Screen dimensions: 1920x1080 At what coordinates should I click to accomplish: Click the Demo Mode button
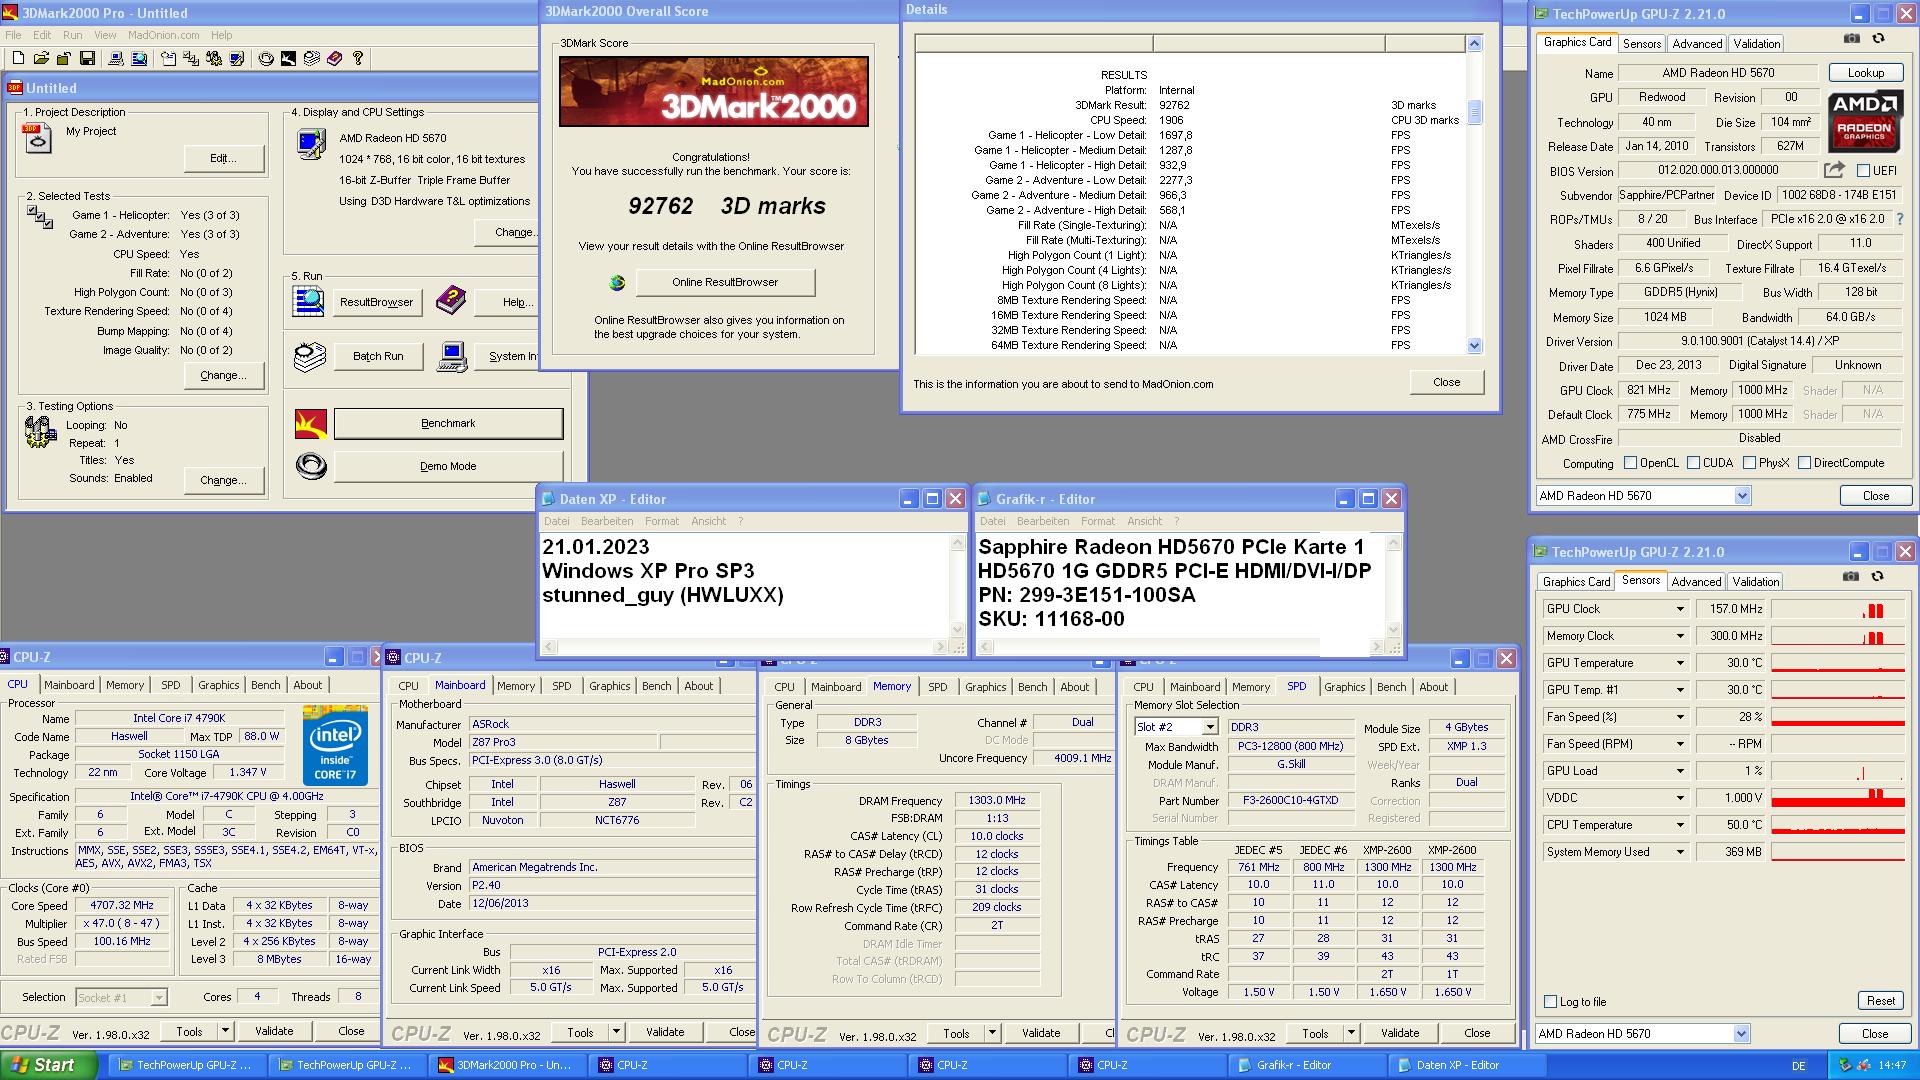448,466
